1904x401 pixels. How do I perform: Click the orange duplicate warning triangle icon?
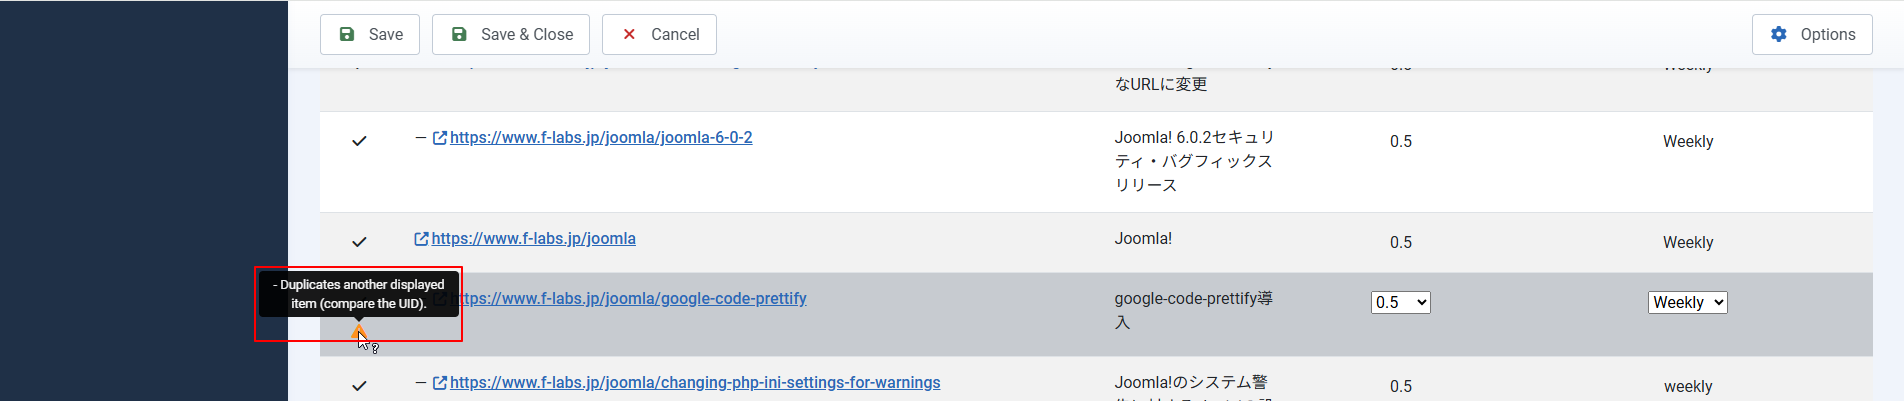[359, 332]
